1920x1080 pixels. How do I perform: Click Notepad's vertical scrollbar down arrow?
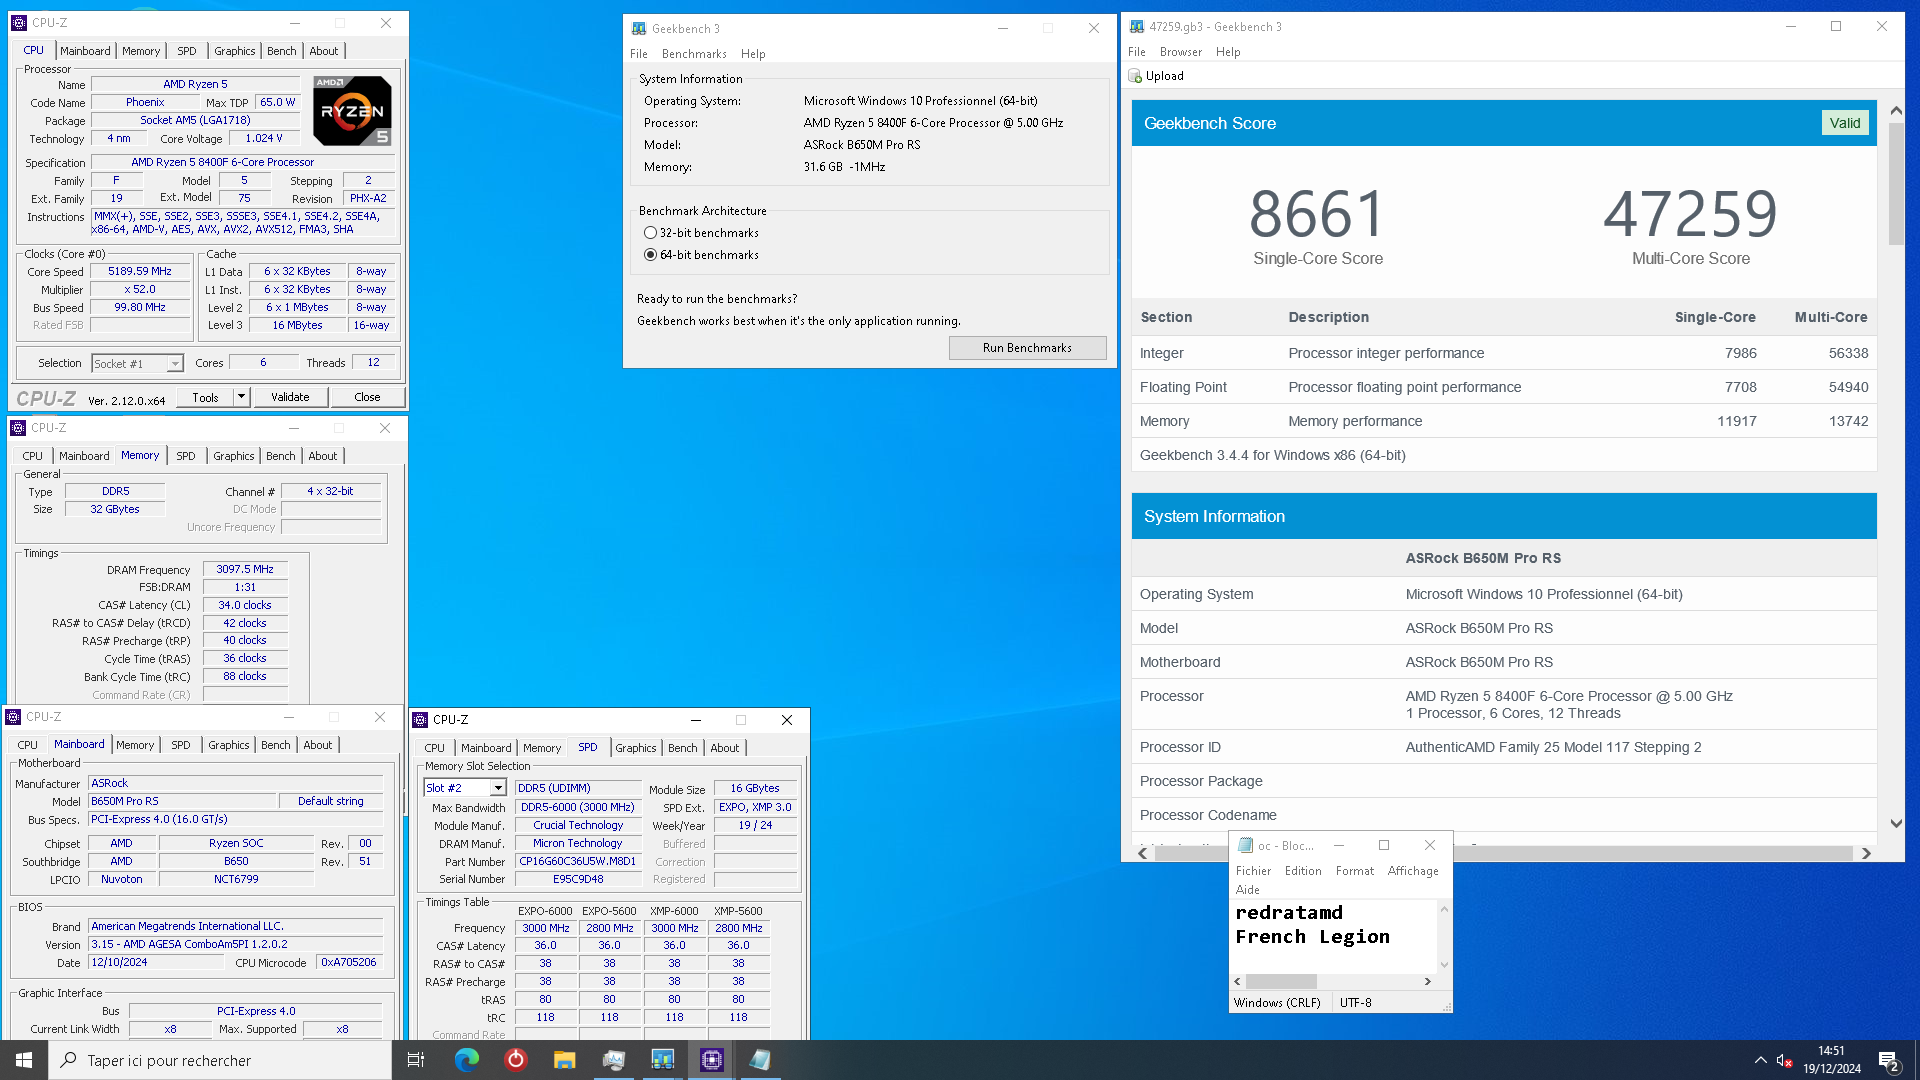pos(1444,965)
